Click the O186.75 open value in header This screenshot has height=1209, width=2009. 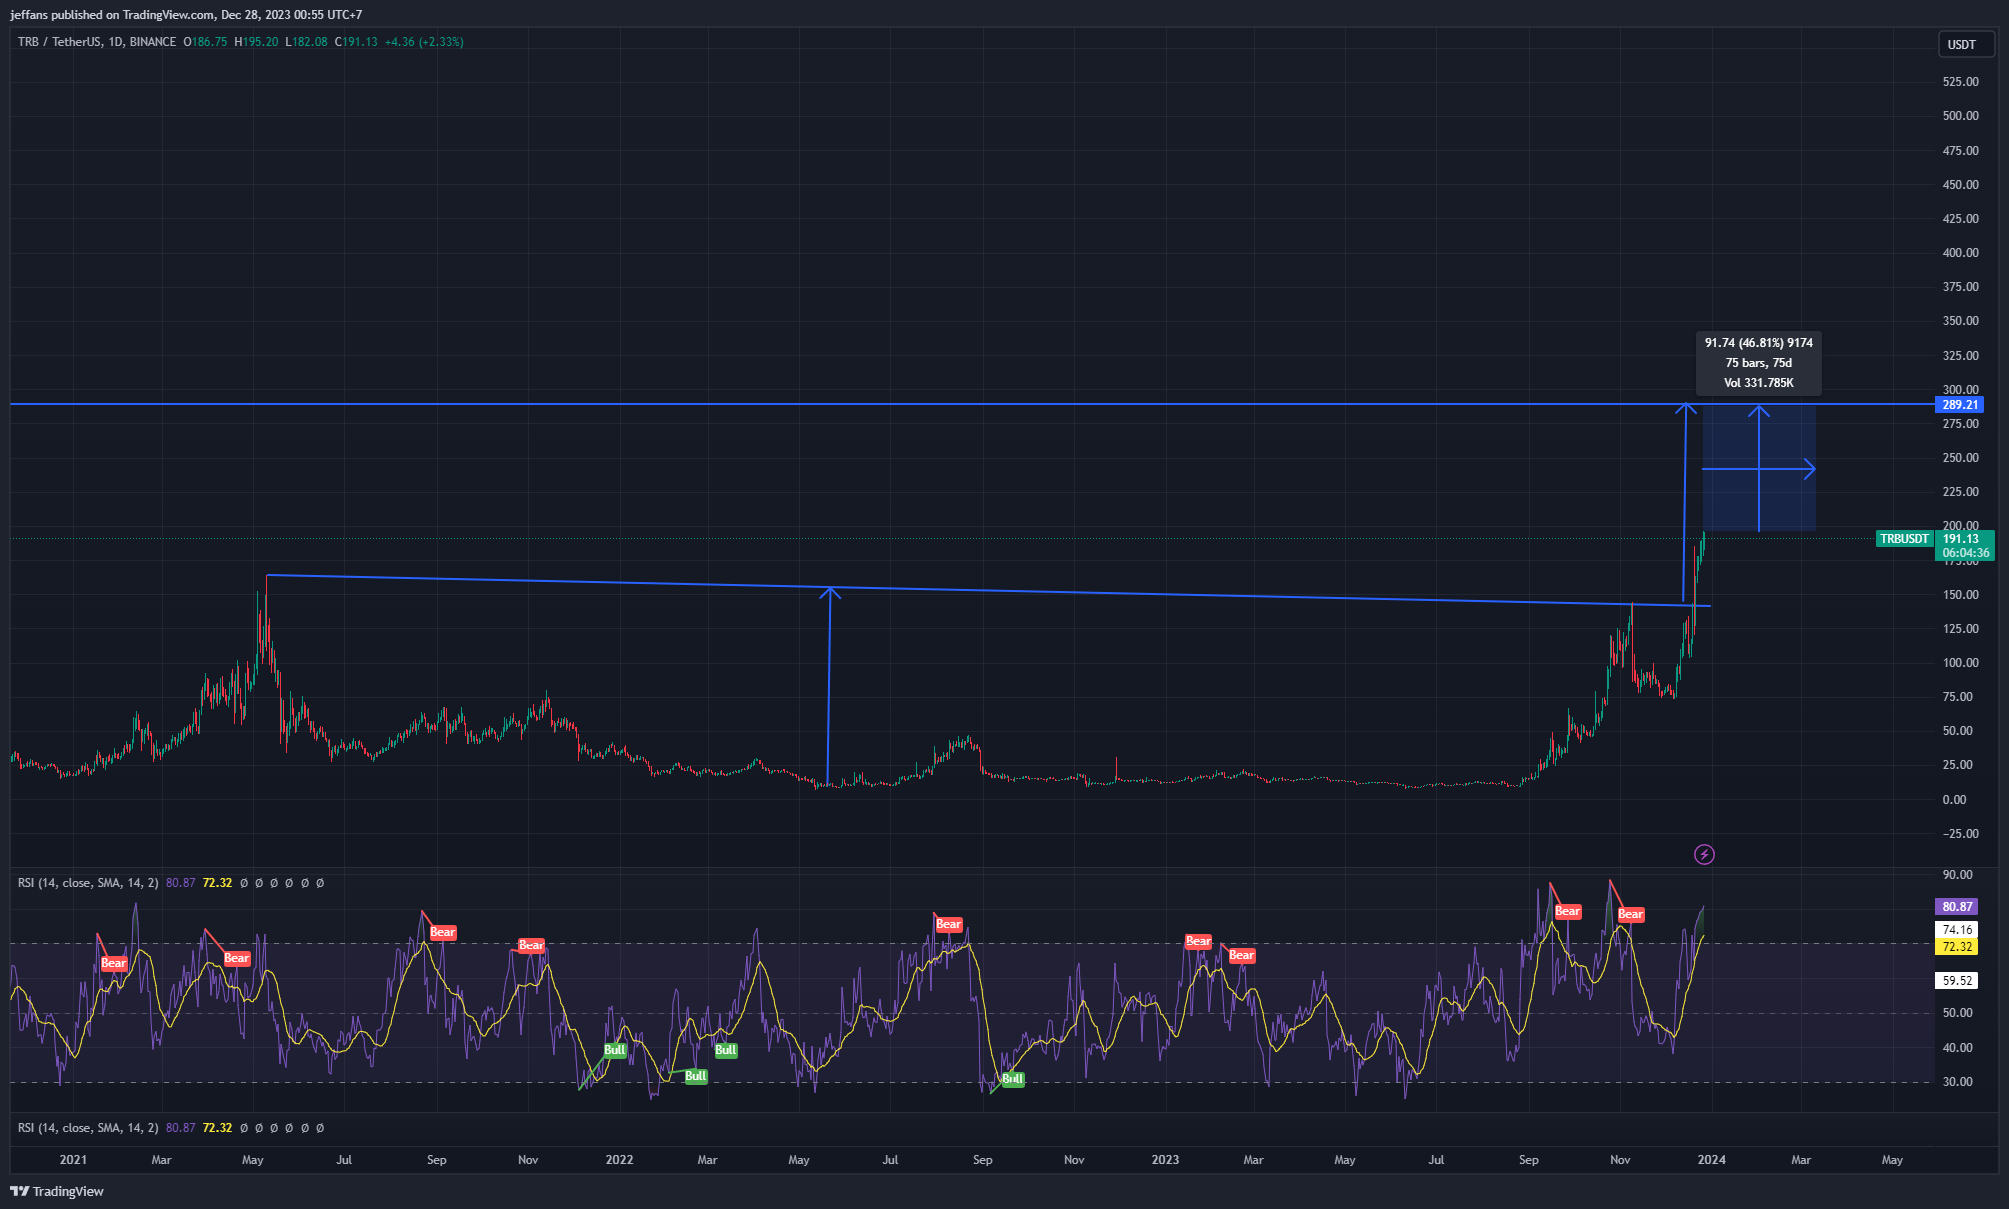tap(205, 42)
